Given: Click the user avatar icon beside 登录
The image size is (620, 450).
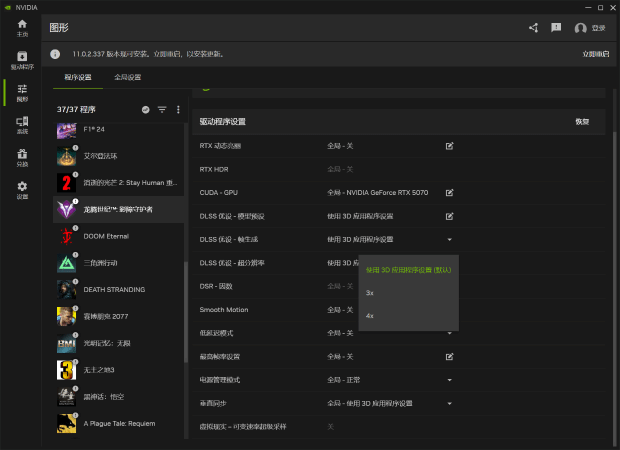Looking at the screenshot, I should (x=580, y=28).
